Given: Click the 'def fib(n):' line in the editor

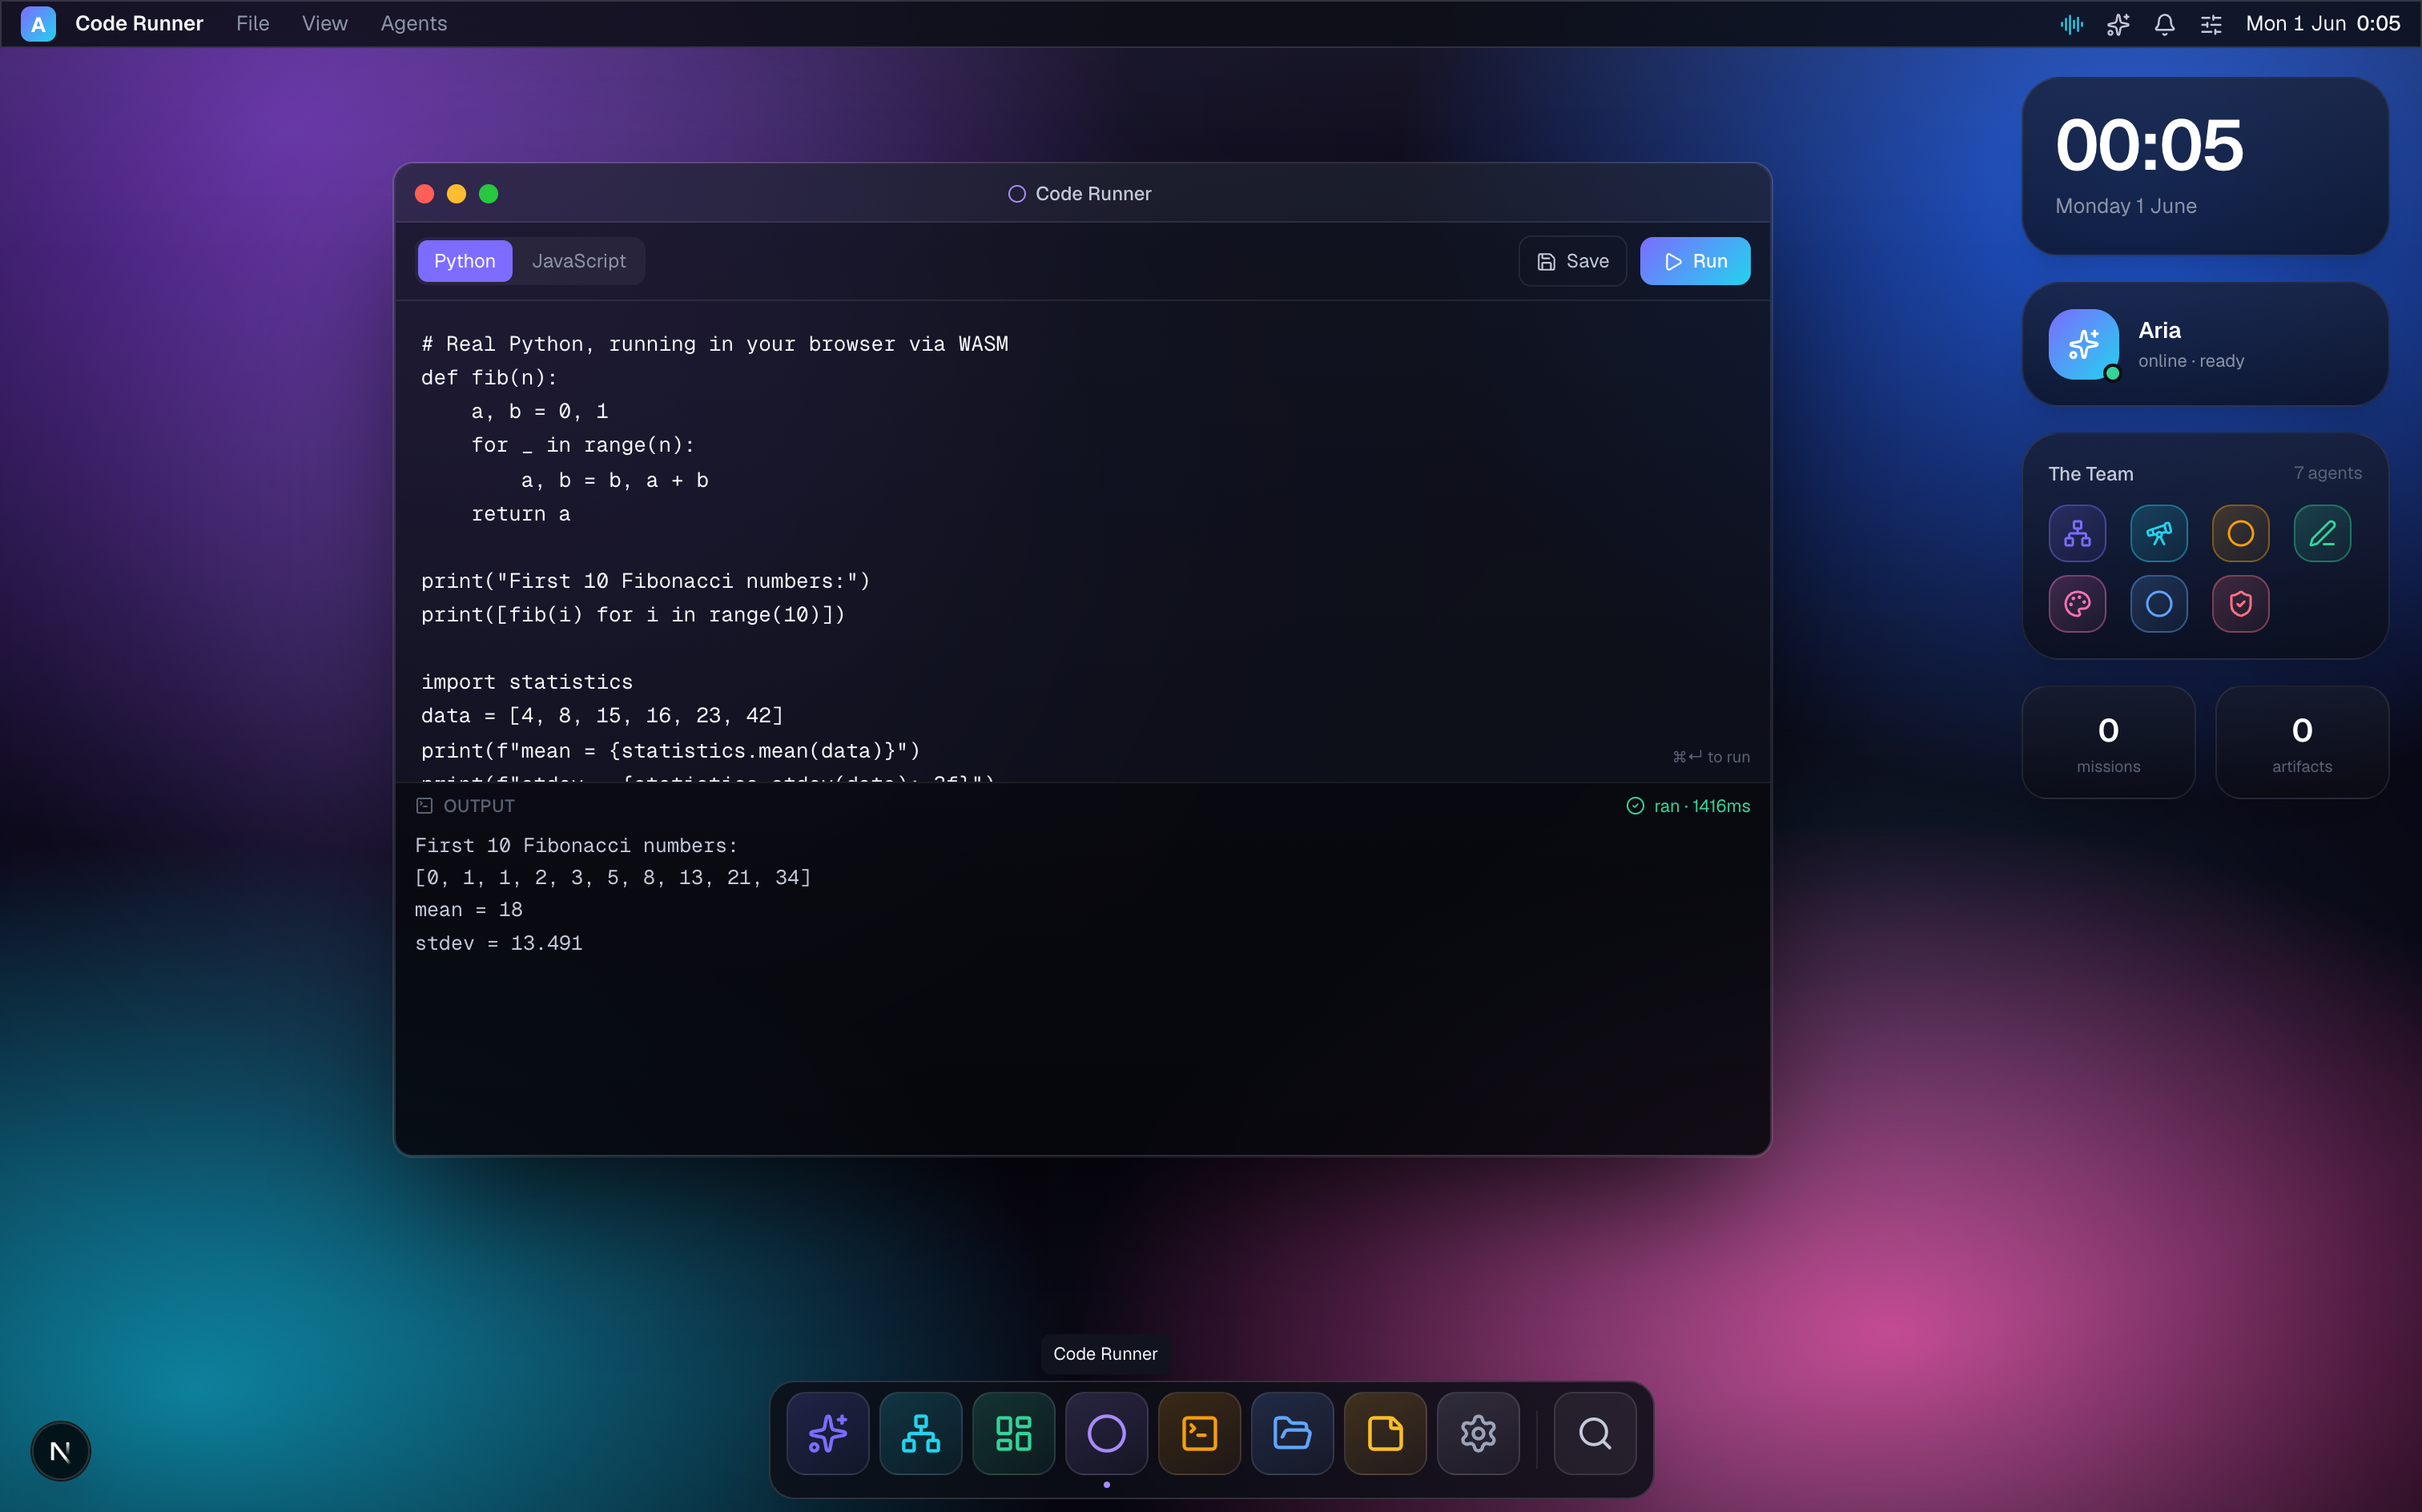Looking at the screenshot, I should [x=489, y=378].
